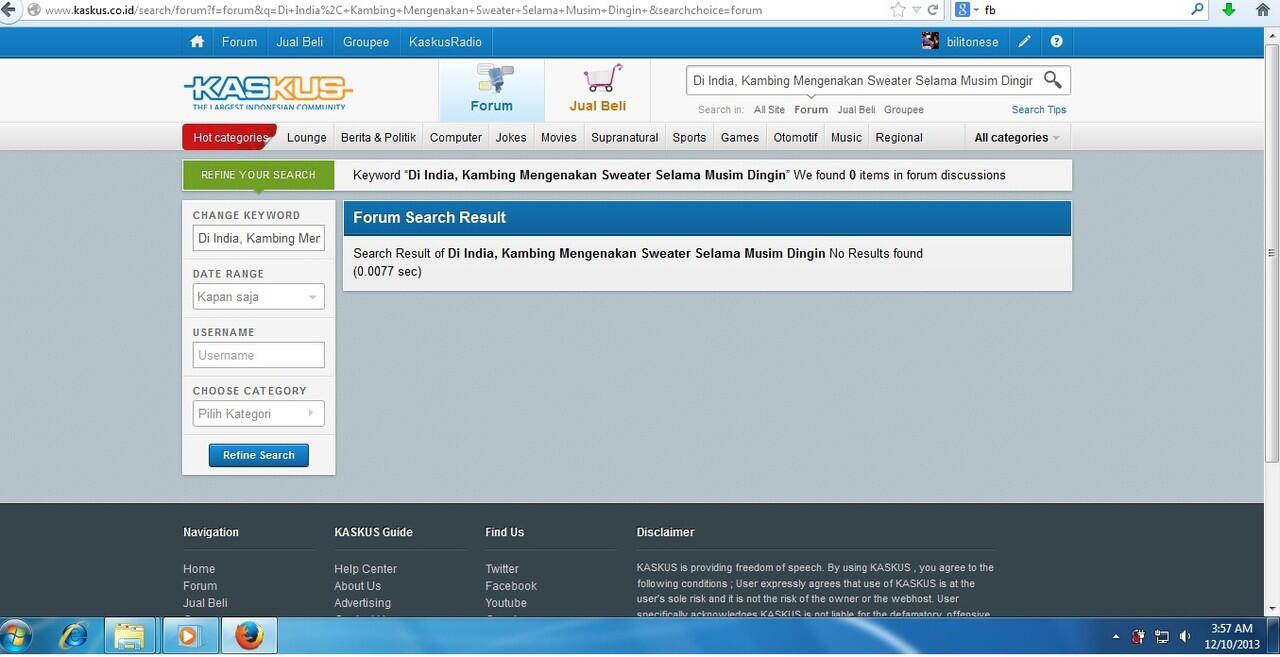Choose Jual Beli search scope

(x=856, y=110)
